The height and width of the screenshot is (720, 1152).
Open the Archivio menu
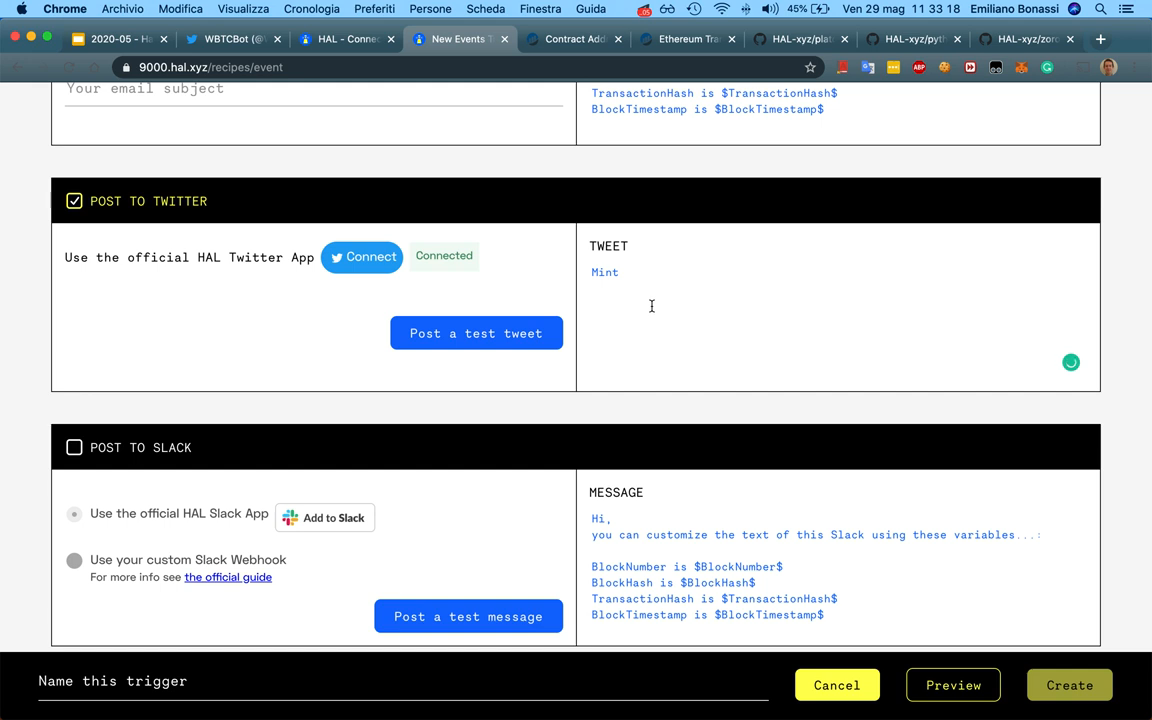[122, 9]
